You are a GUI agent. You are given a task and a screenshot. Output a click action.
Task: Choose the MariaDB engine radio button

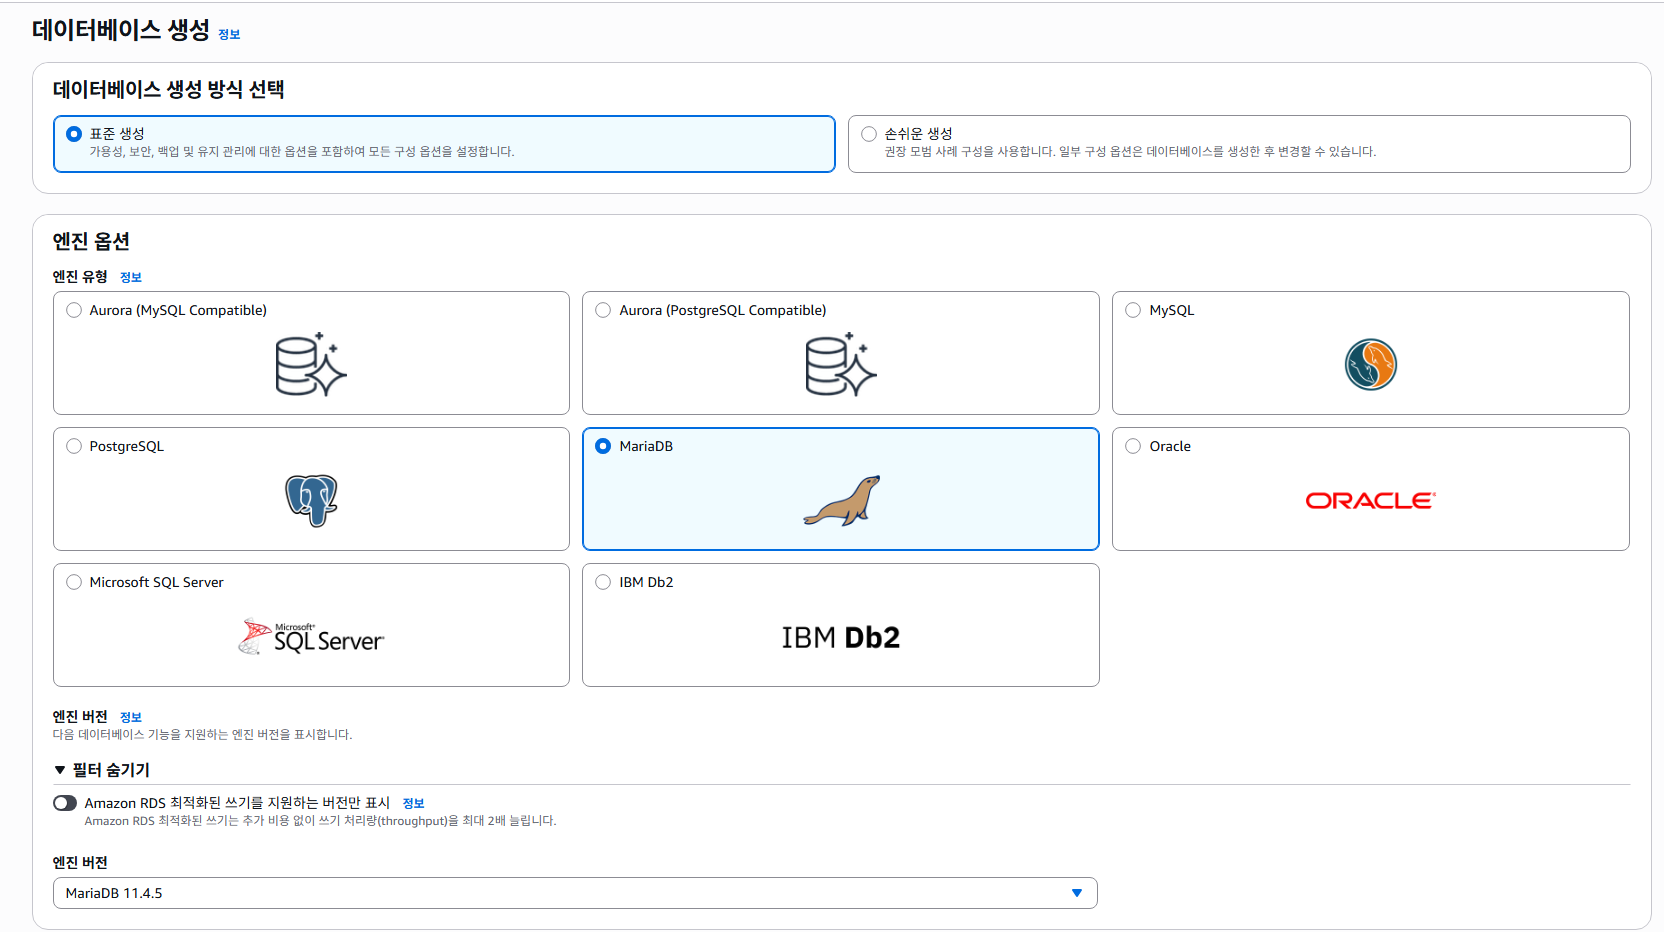(x=603, y=446)
